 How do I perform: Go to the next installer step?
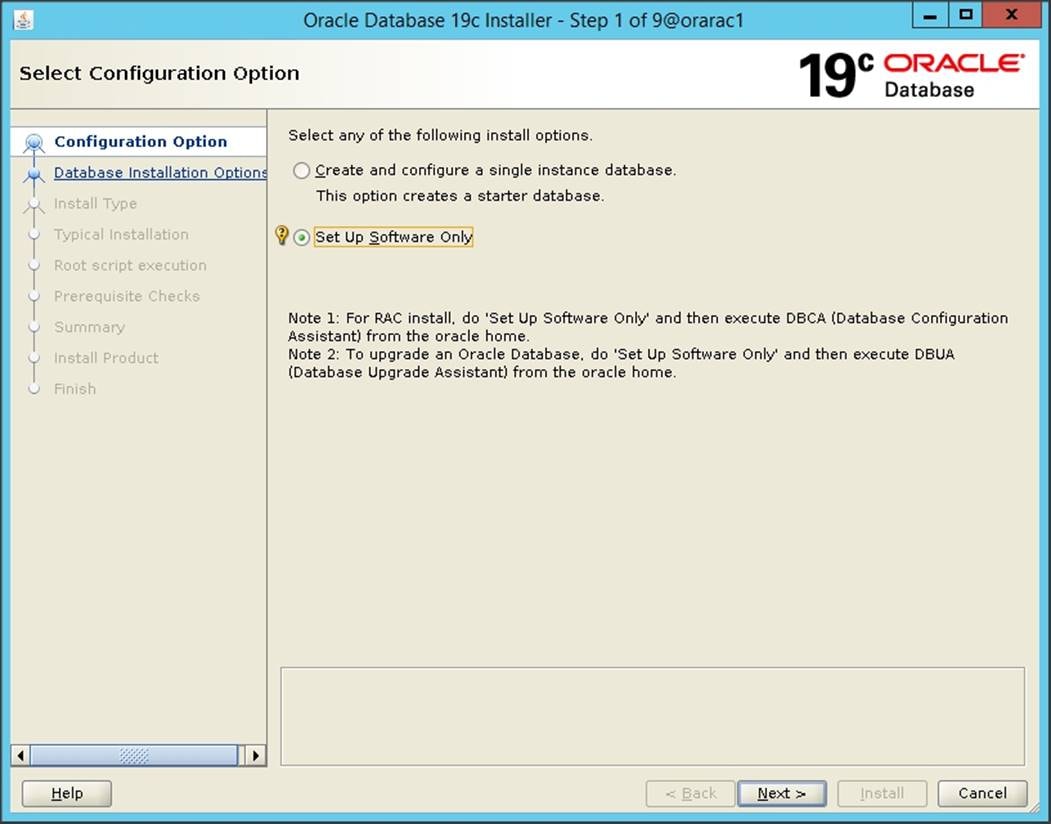[x=782, y=793]
